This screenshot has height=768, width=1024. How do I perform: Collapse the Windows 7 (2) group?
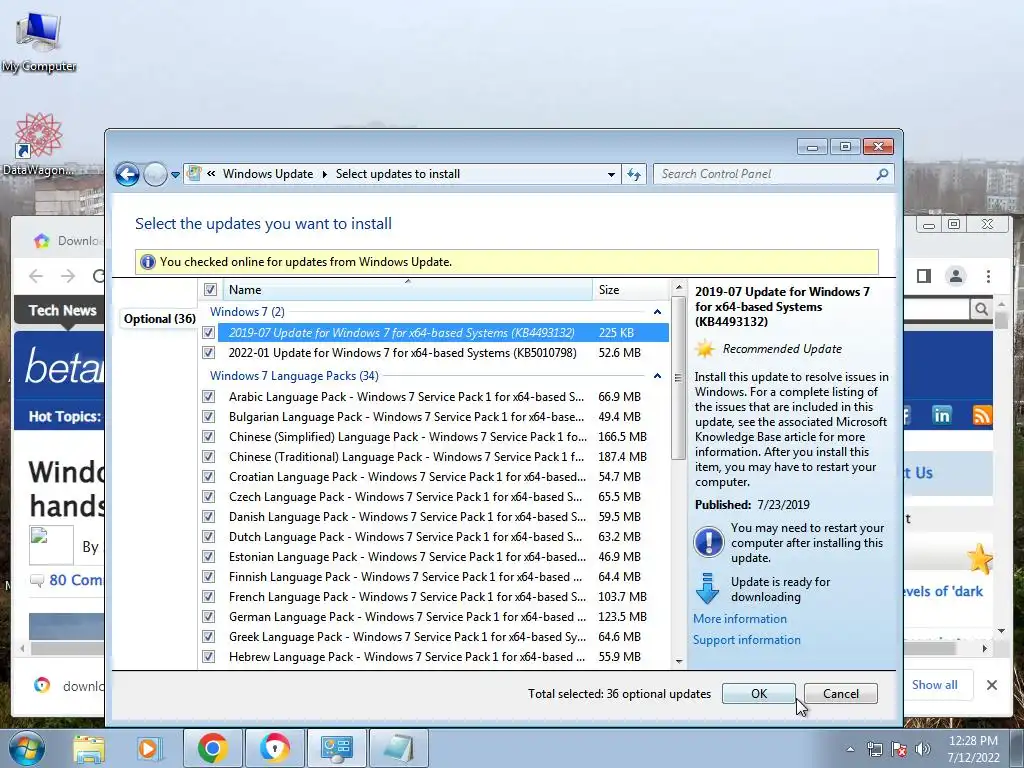(657, 312)
